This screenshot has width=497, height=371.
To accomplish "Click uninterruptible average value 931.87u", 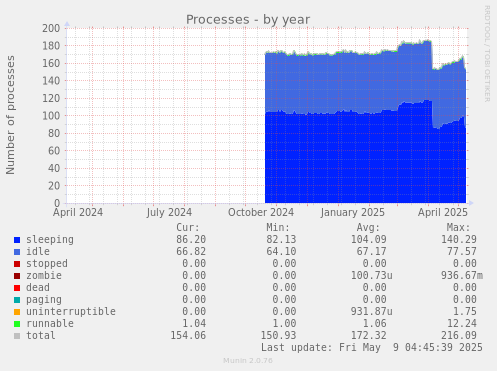I will click(x=371, y=312).
